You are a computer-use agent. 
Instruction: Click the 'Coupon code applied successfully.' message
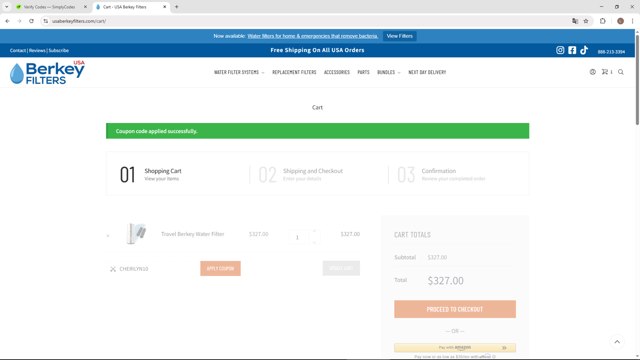(156, 131)
